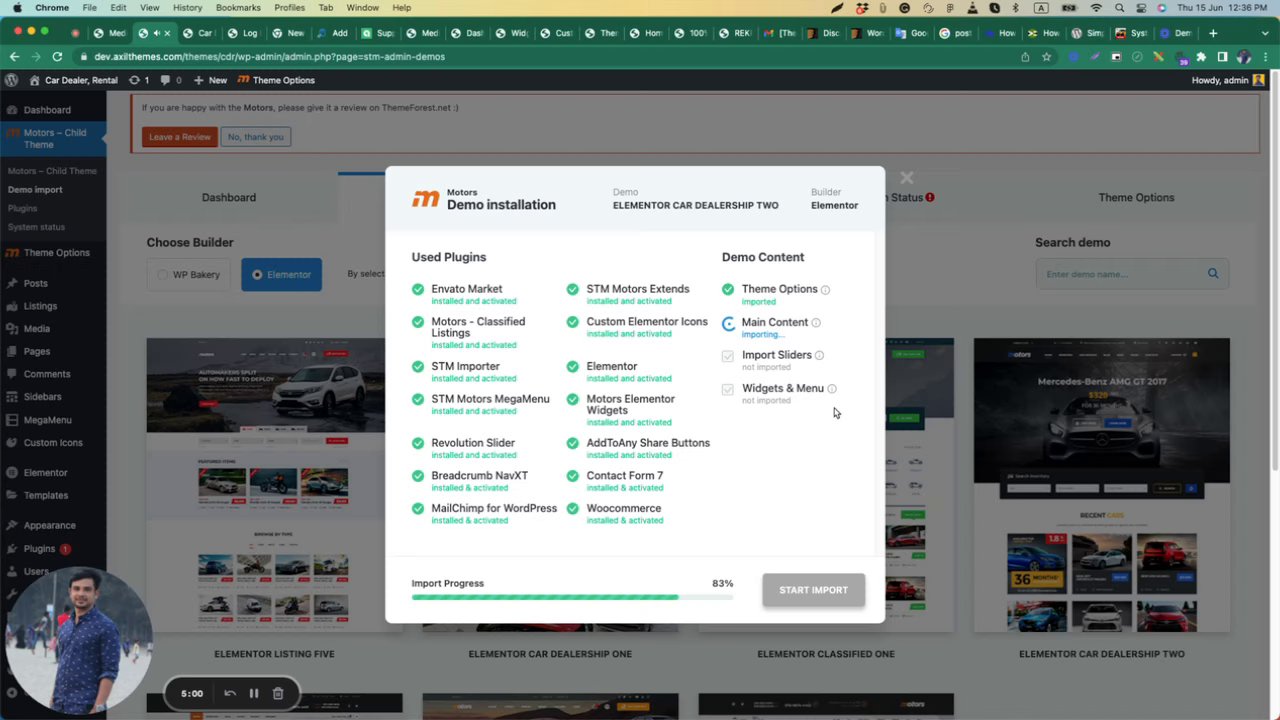Screen dimensions: 1280x720
Task: Click info icon next to Main Content
Action: click(x=816, y=323)
